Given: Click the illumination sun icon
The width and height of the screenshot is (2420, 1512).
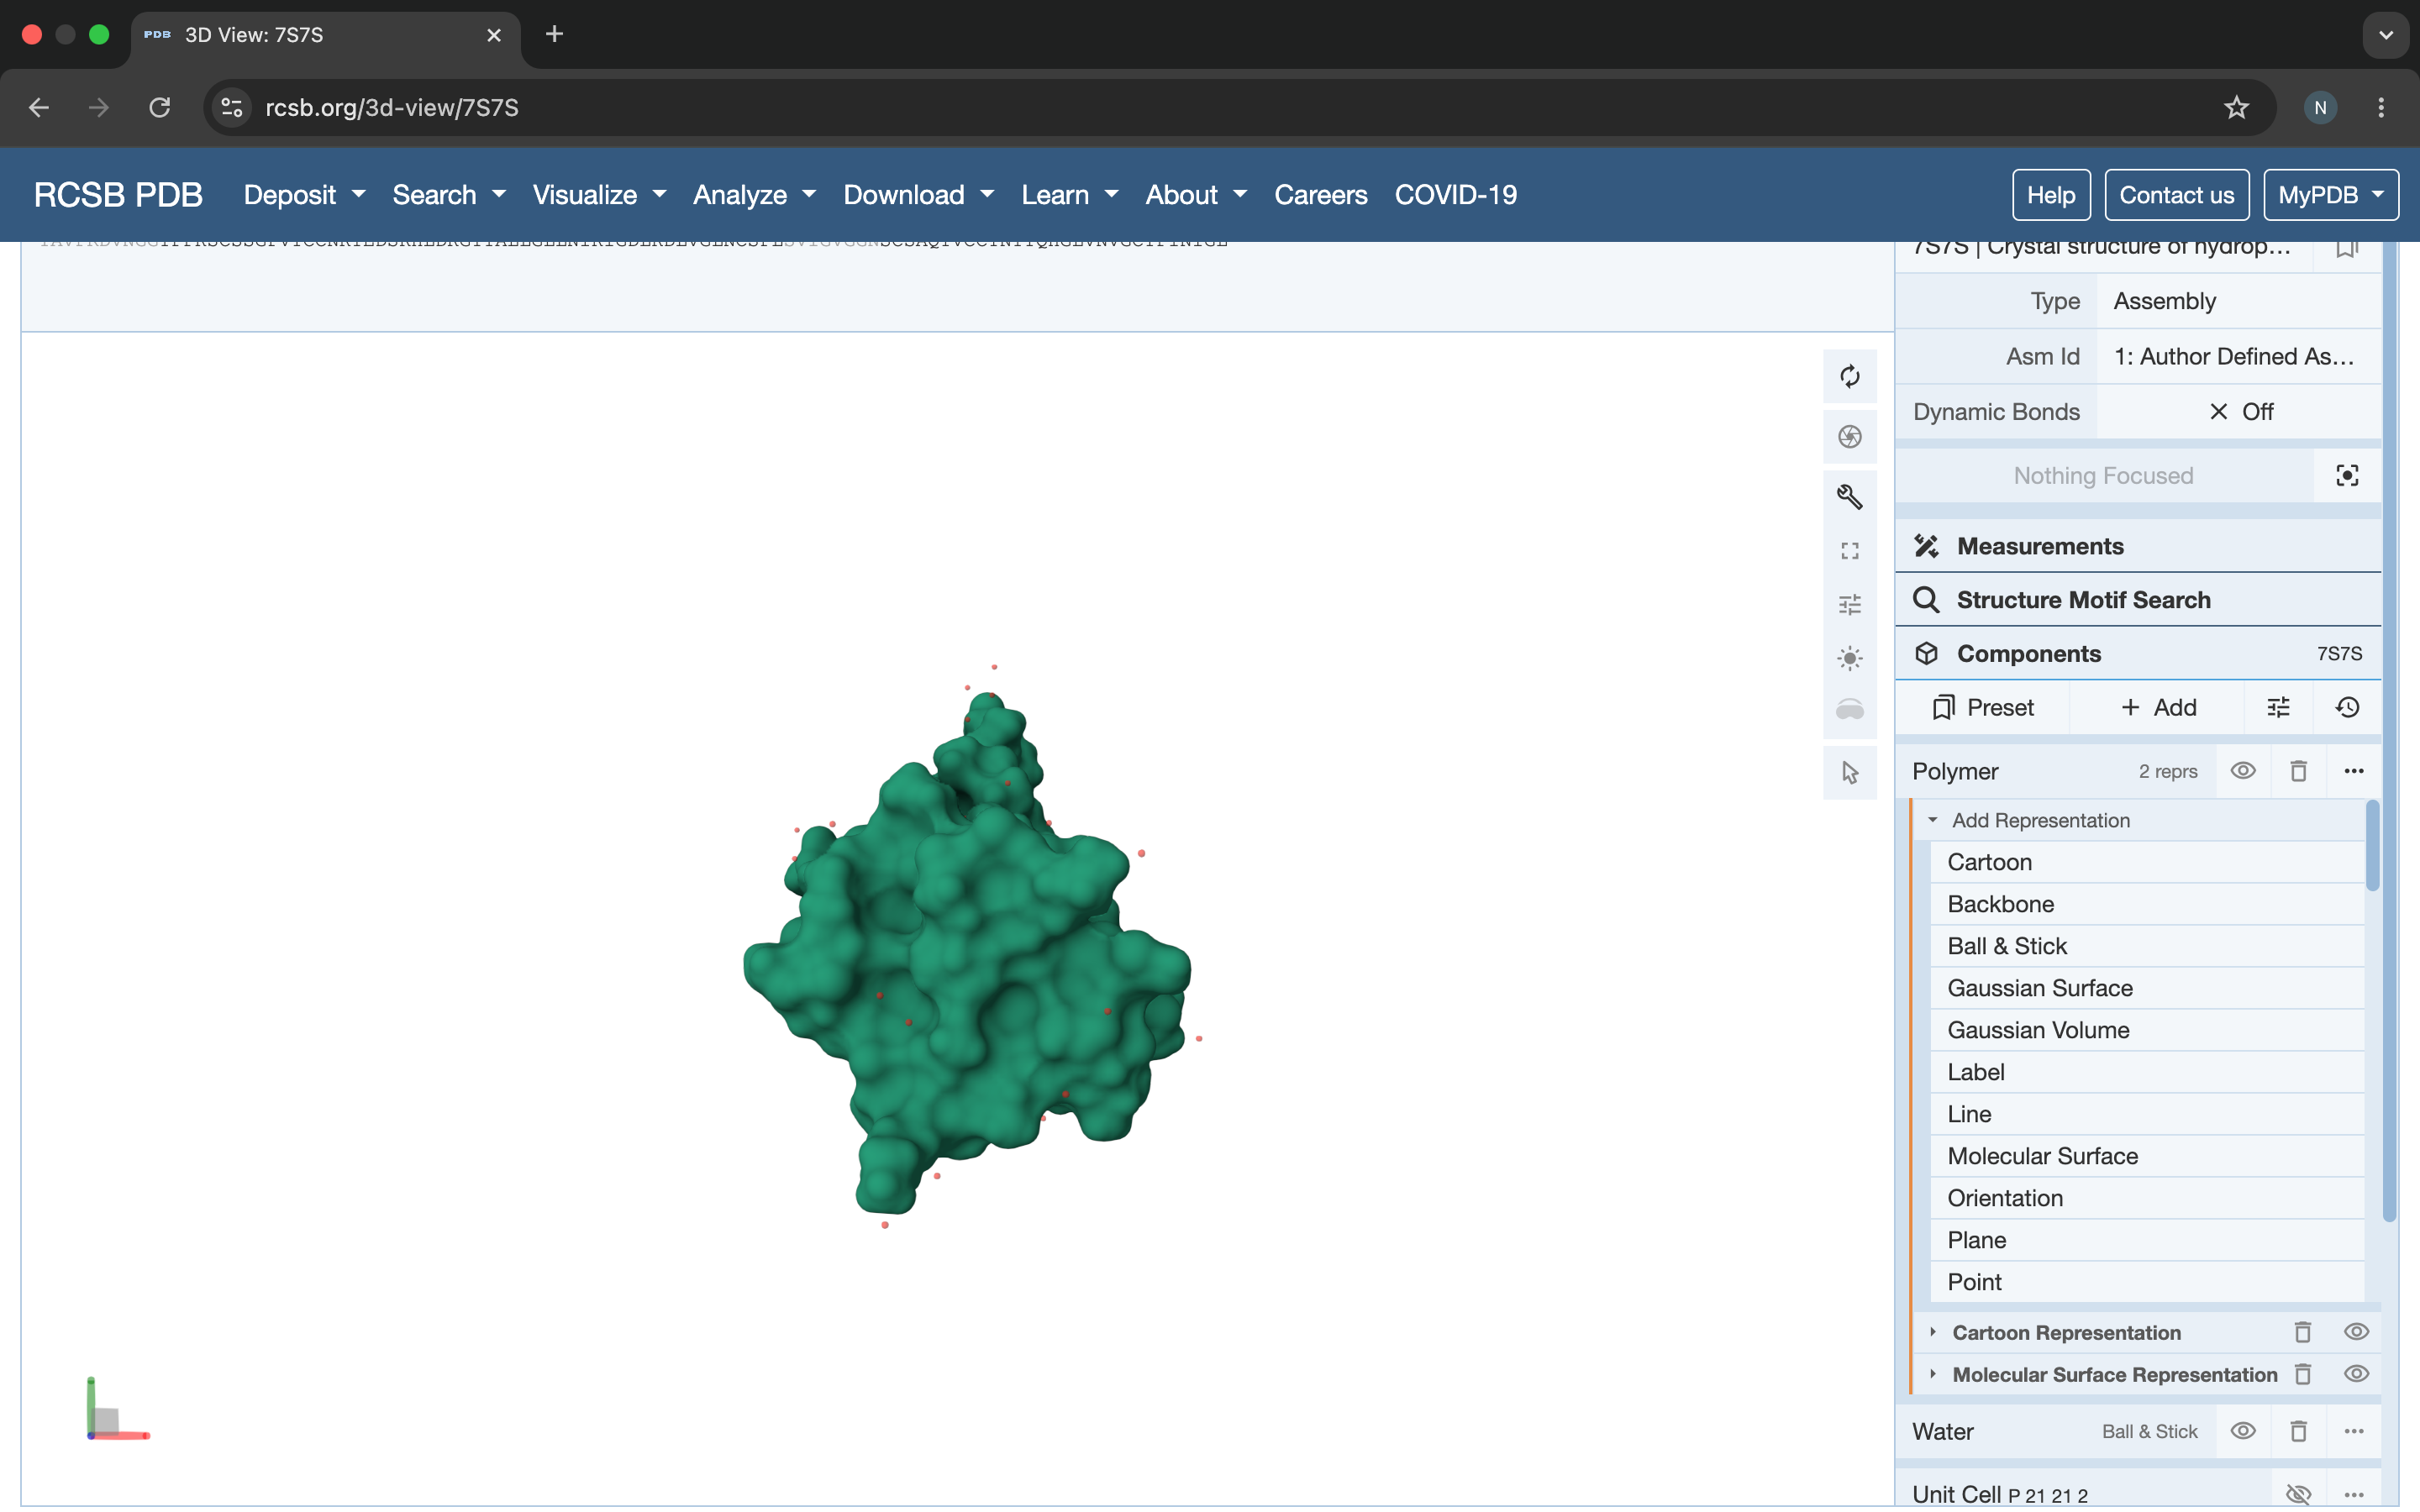Looking at the screenshot, I should coord(1849,658).
